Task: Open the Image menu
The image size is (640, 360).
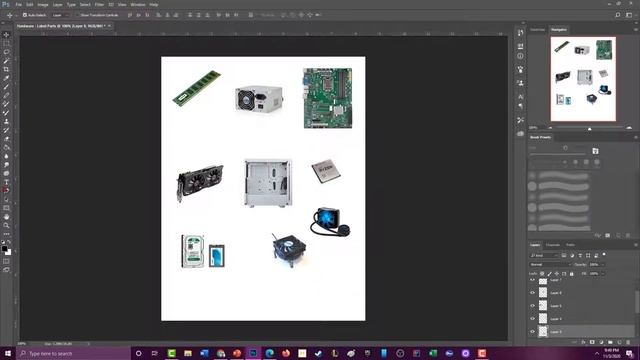Action: pyautogui.click(x=43, y=4)
